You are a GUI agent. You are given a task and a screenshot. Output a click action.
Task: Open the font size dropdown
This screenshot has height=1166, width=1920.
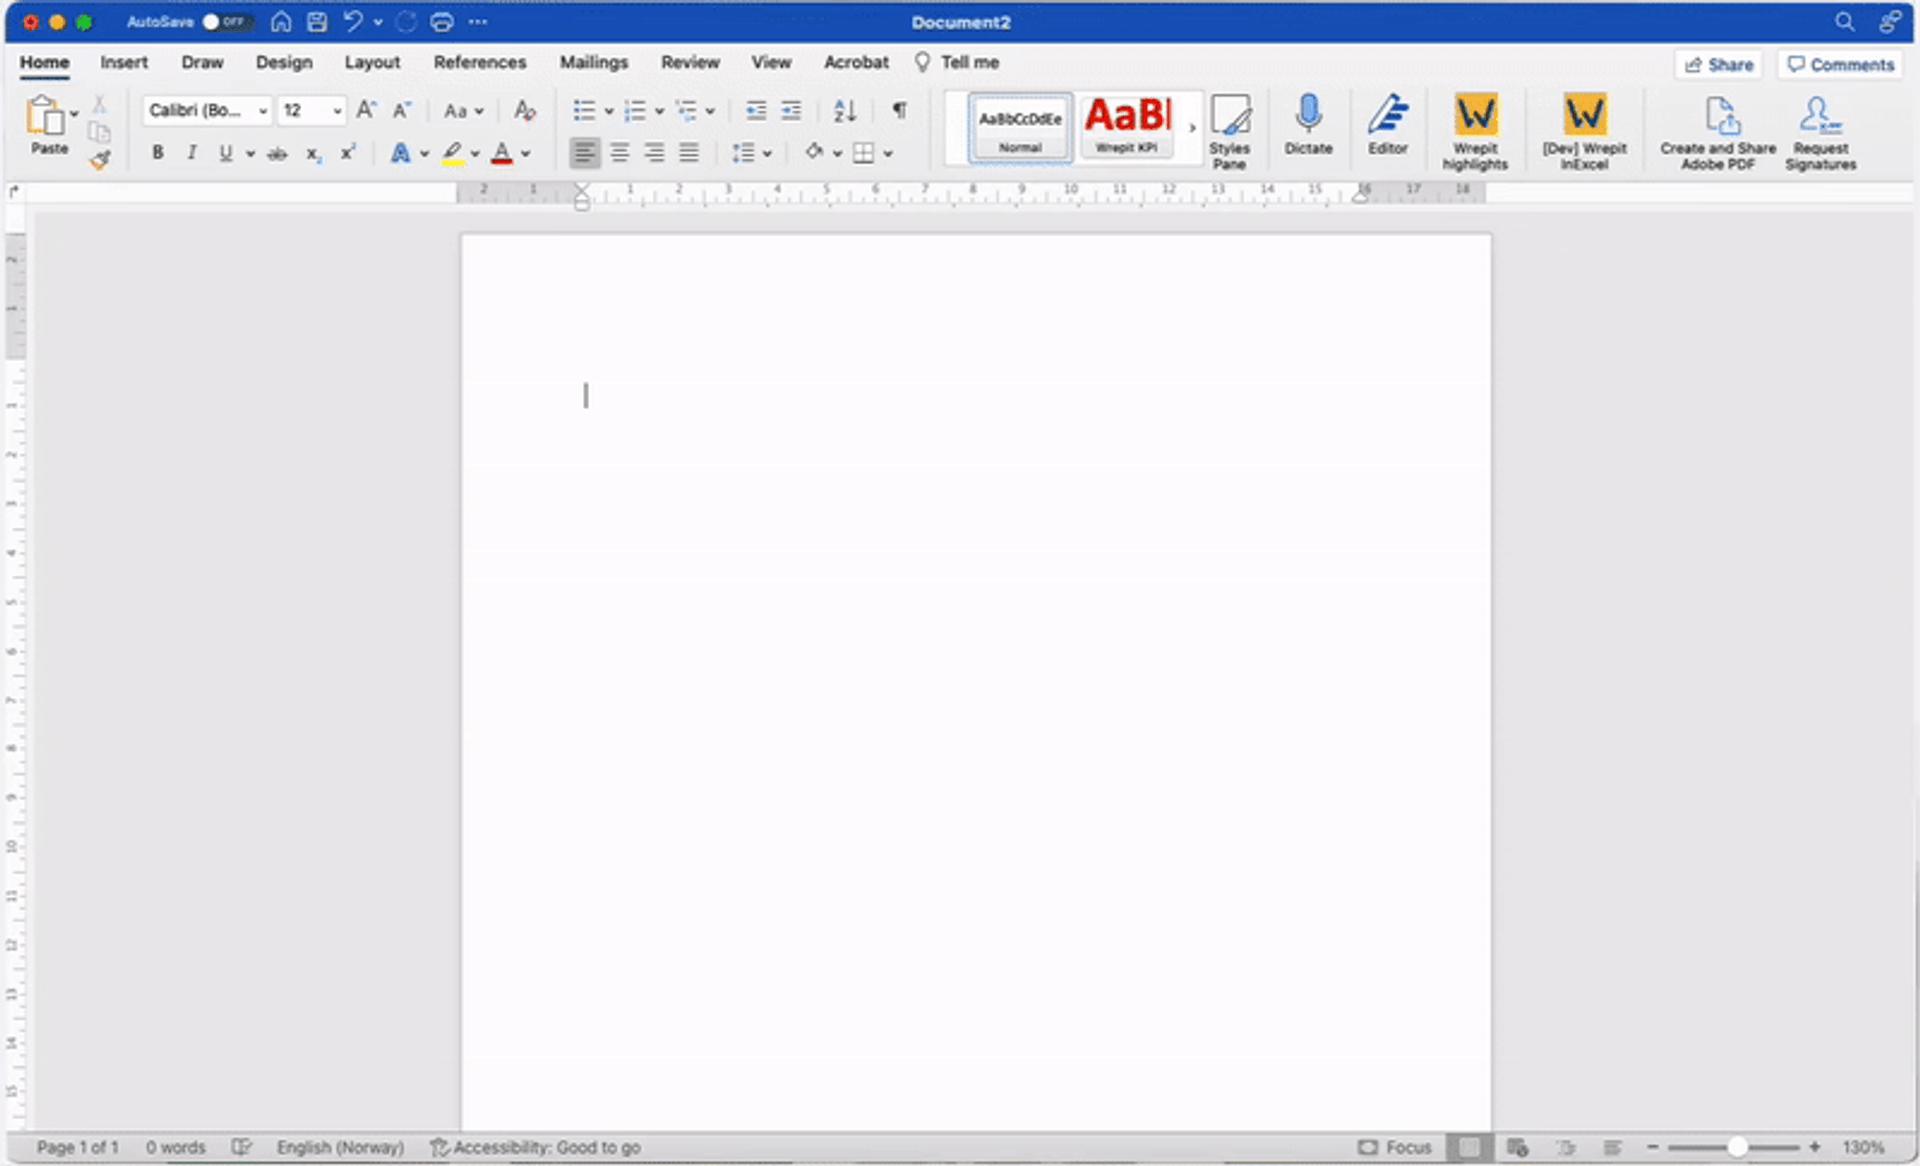(337, 110)
